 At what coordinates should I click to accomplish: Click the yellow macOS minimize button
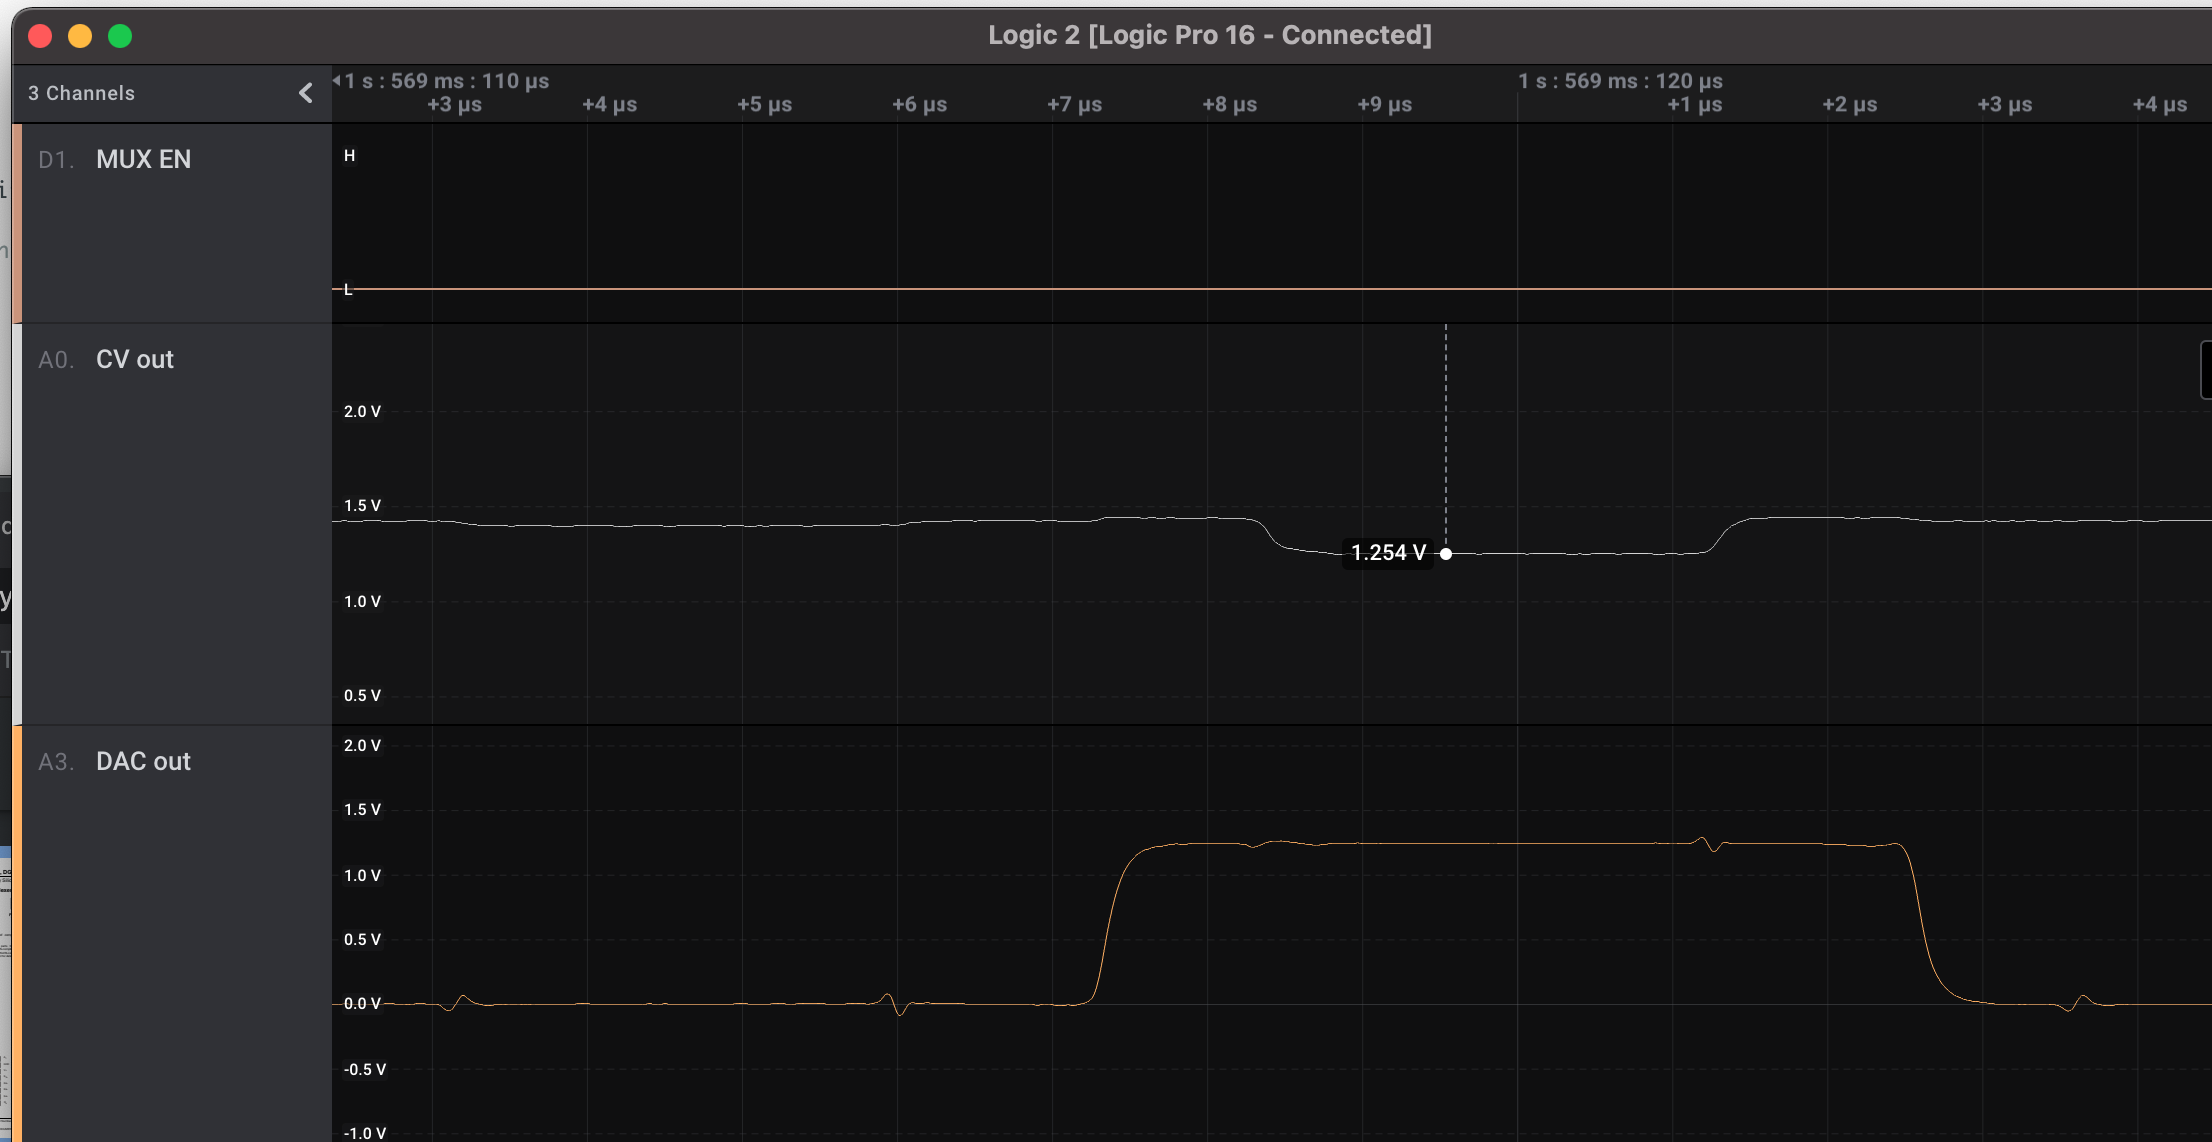coord(80,36)
